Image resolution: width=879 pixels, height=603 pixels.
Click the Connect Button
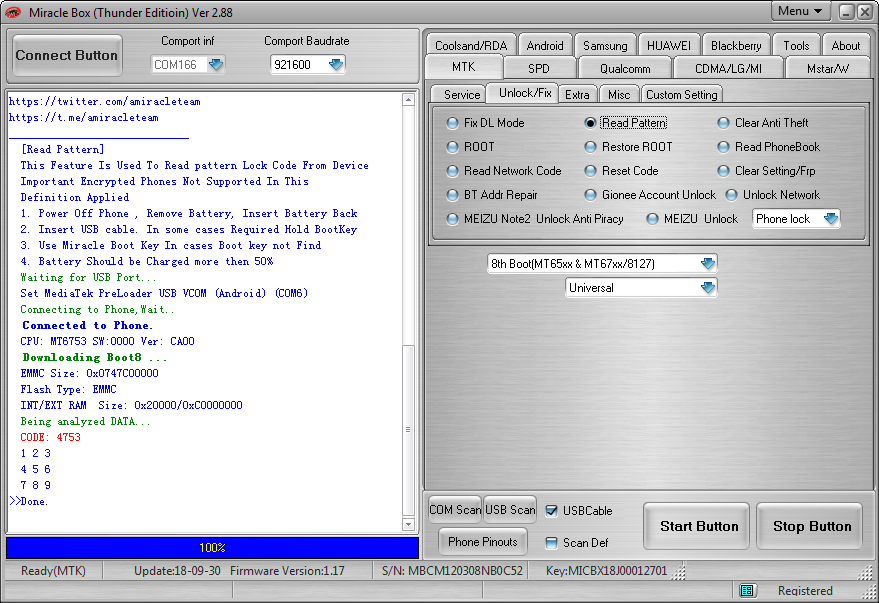tap(67, 55)
